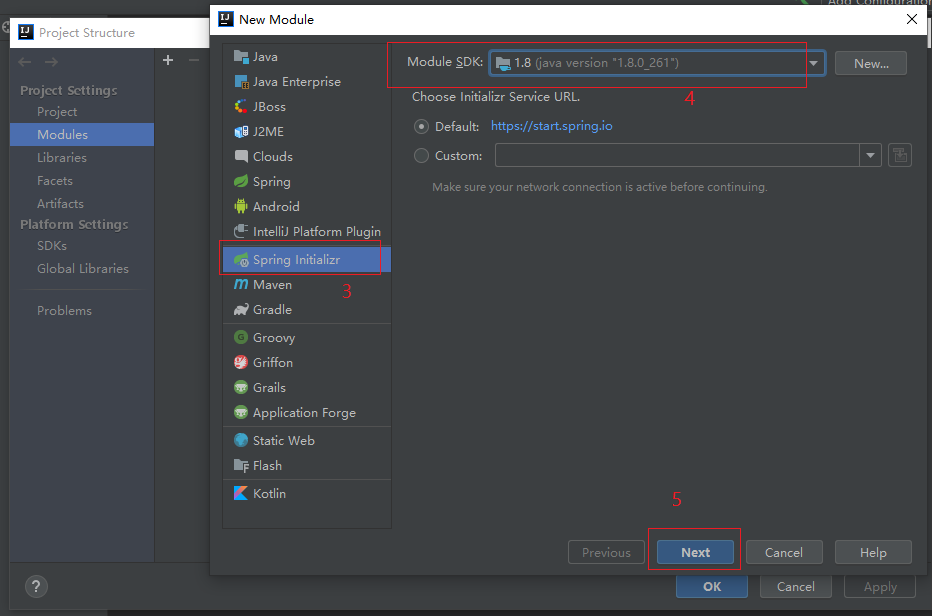Select the Custom URL radio button
932x616 pixels.
pyautogui.click(x=421, y=156)
